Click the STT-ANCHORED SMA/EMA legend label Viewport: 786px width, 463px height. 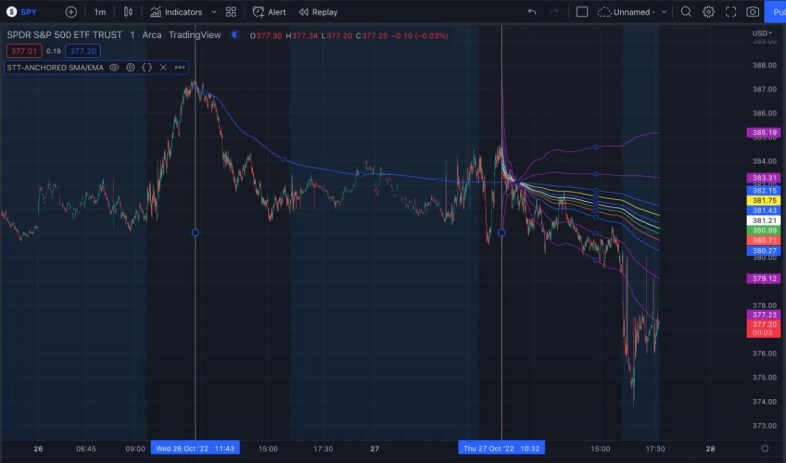point(55,67)
